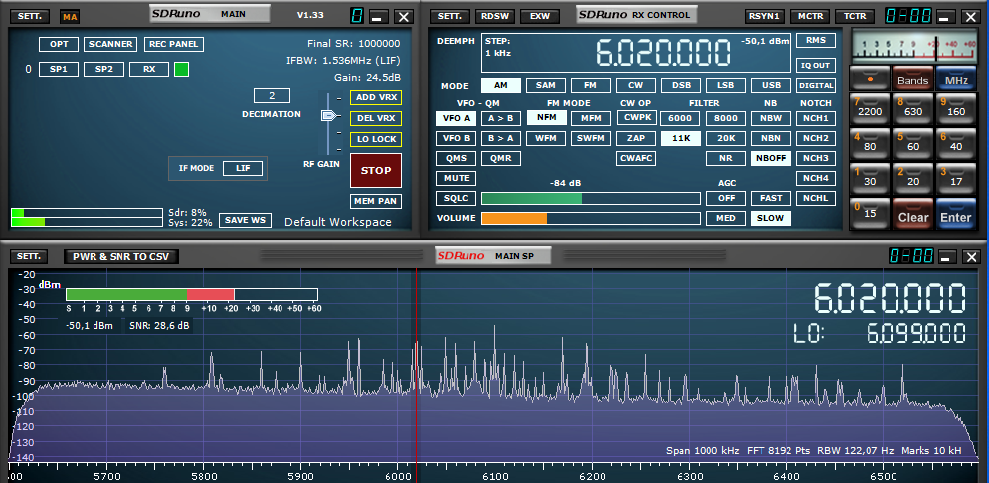Stop the stream with STOP button
This screenshot has height=483, width=989.
click(376, 170)
